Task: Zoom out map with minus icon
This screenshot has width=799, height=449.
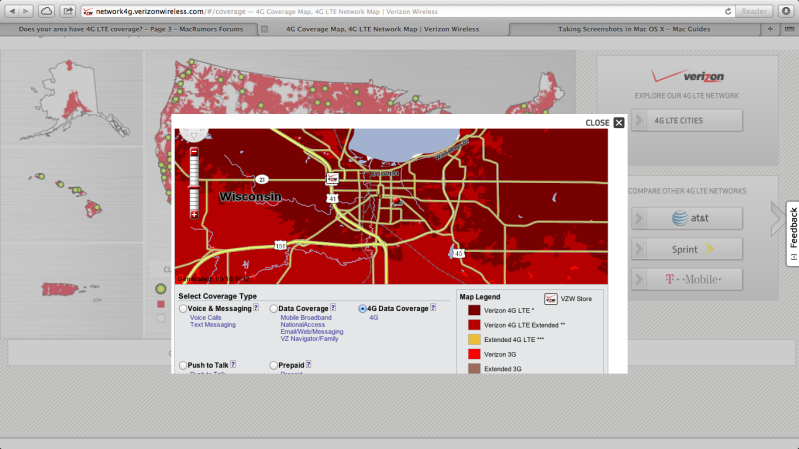Action: tap(194, 152)
